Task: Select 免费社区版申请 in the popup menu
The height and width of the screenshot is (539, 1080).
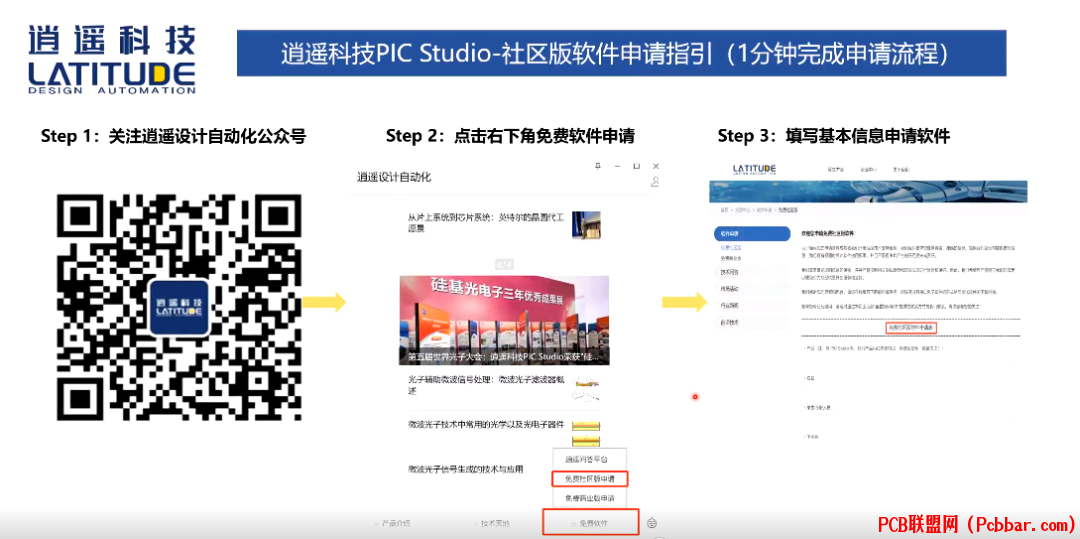Action: pyautogui.click(x=590, y=478)
